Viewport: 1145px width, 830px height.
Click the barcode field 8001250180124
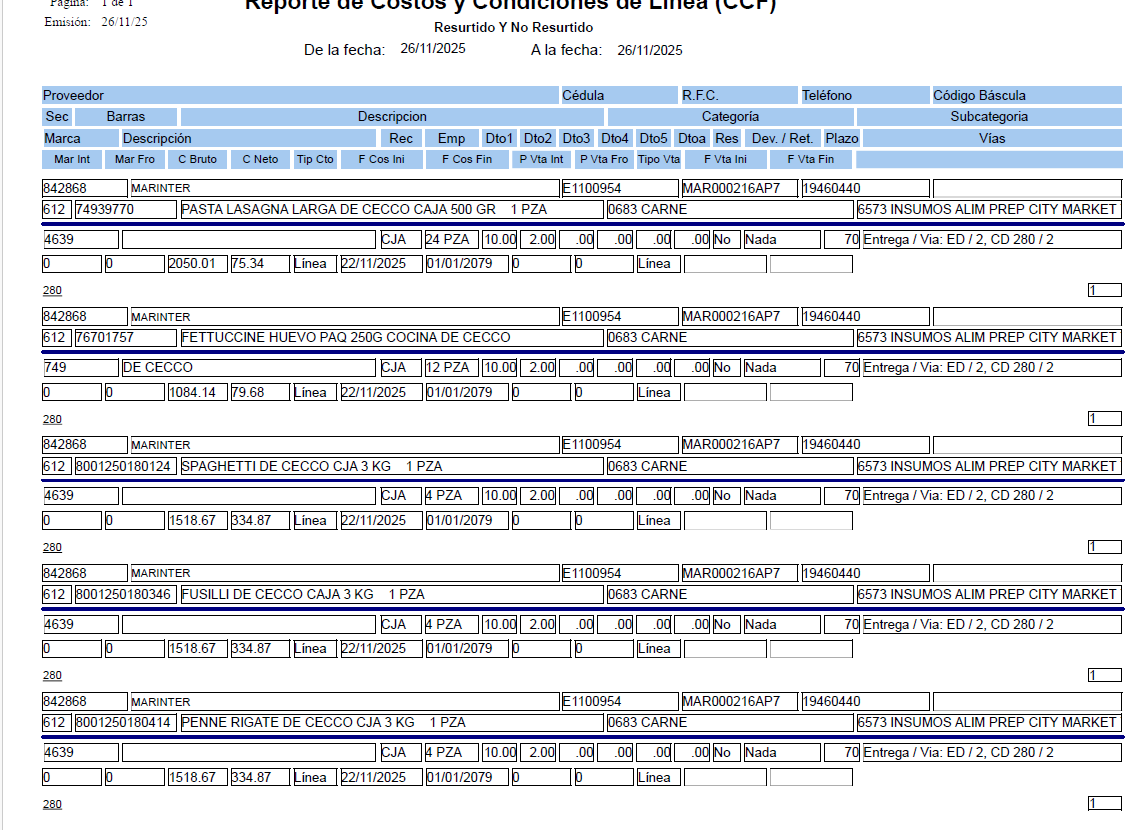[125, 466]
